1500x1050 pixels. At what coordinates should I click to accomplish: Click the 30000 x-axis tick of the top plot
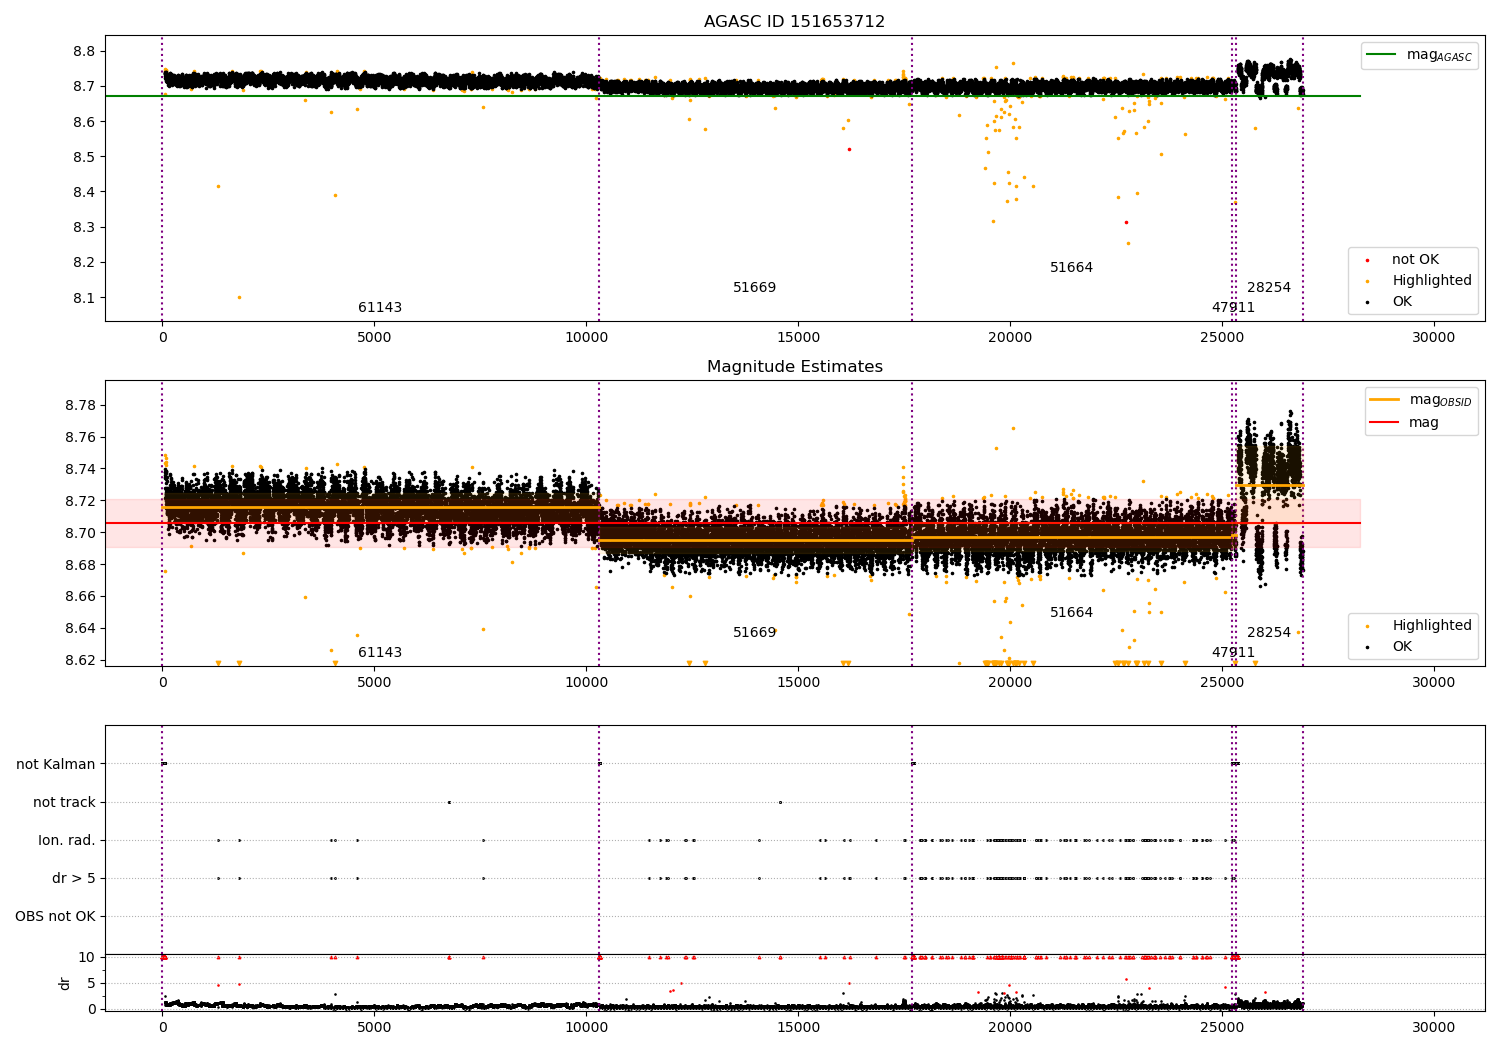(x=1433, y=338)
